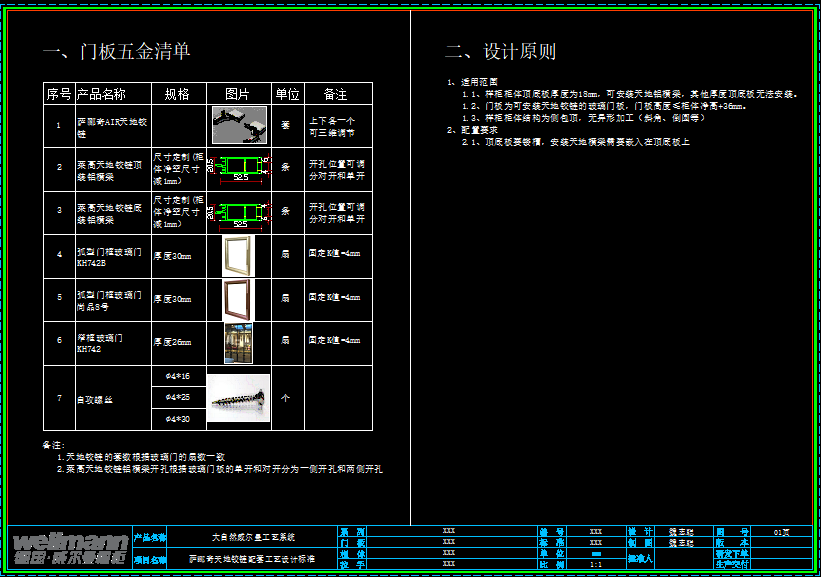Select the 设计原则 section heading
821x577 pixels.
(x=500, y=52)
